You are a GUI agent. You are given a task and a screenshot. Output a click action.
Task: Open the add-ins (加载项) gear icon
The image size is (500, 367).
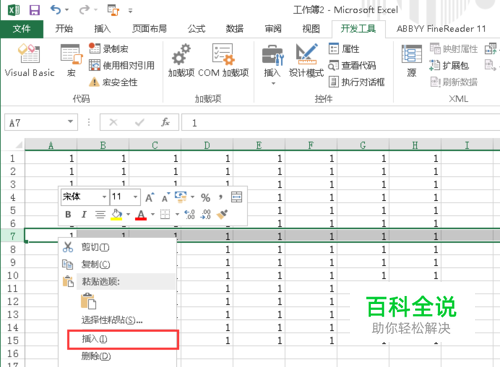click(x=181, y=61)
